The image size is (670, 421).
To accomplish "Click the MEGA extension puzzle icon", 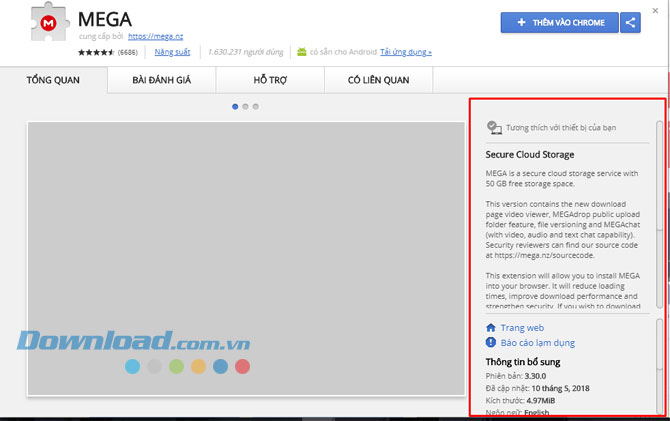I will tap(50, 22).
